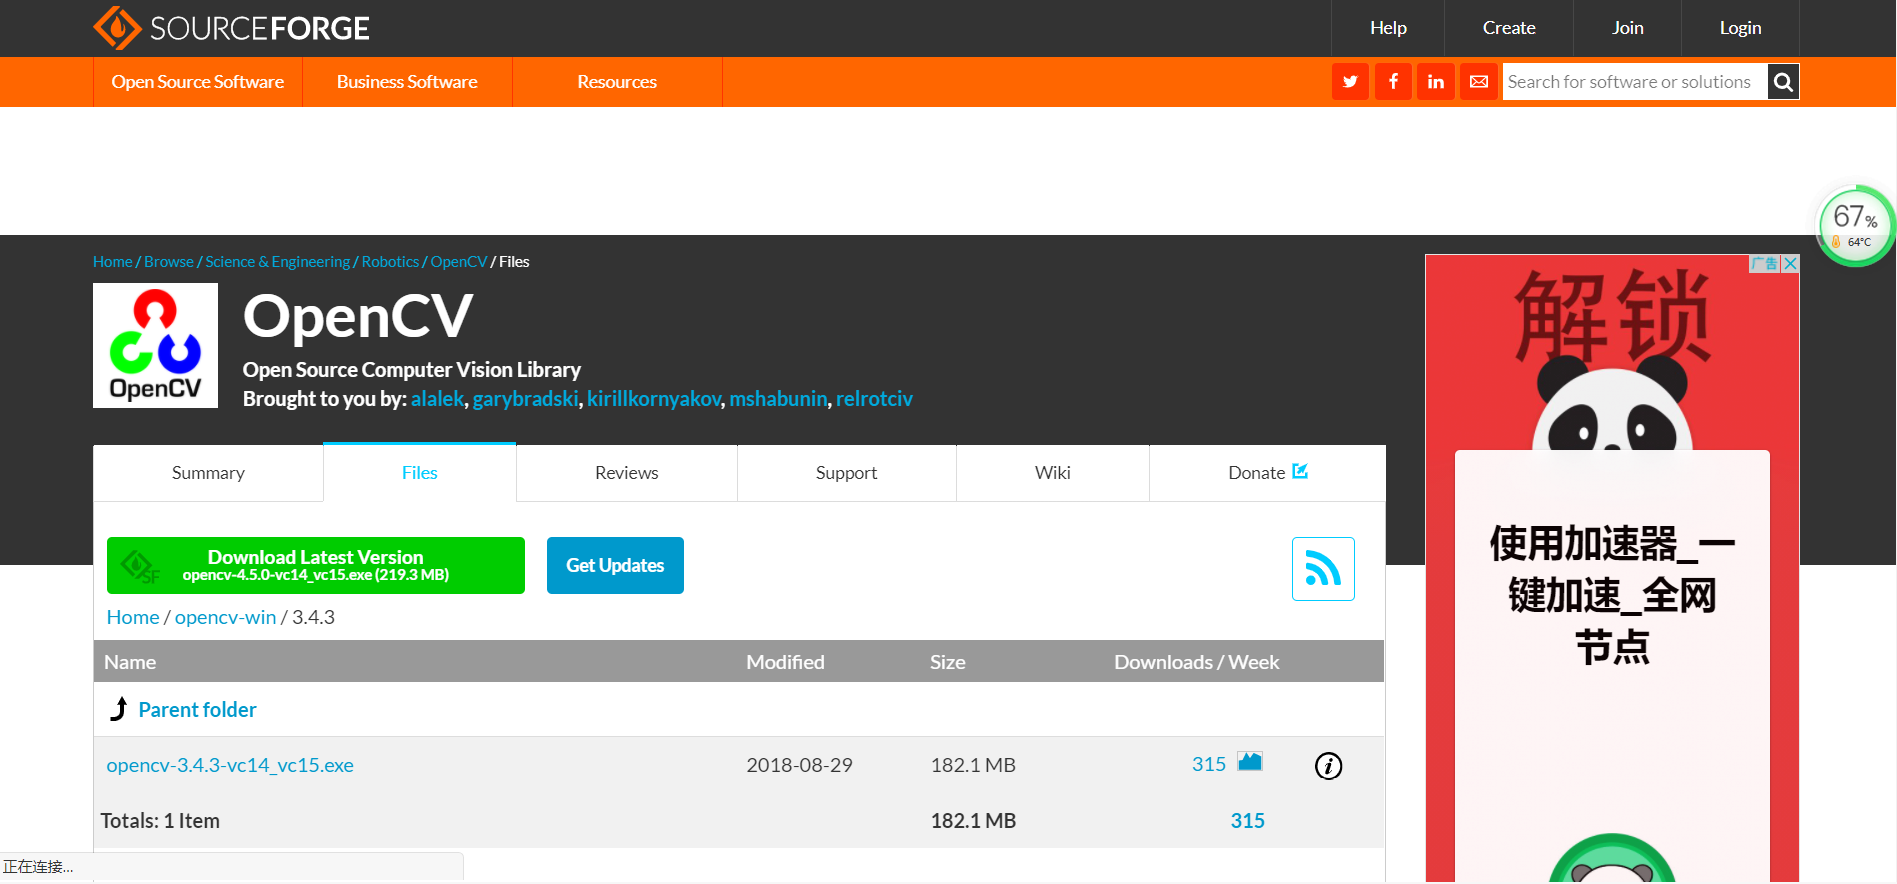Image resolution: width=1897 pixels, height=884 pixels.
Task: Visit garybradski's profile link
Action: tap(525, 399)
